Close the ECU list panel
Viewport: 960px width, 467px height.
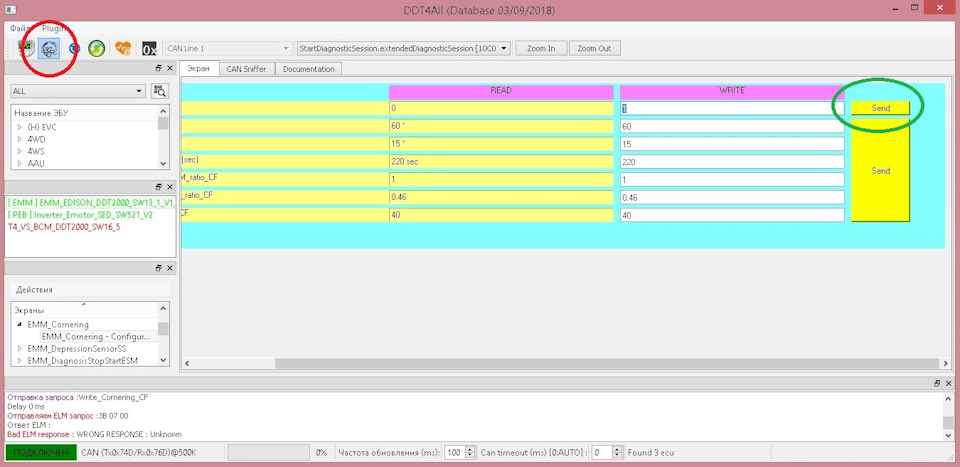click(x=170, y=69)
